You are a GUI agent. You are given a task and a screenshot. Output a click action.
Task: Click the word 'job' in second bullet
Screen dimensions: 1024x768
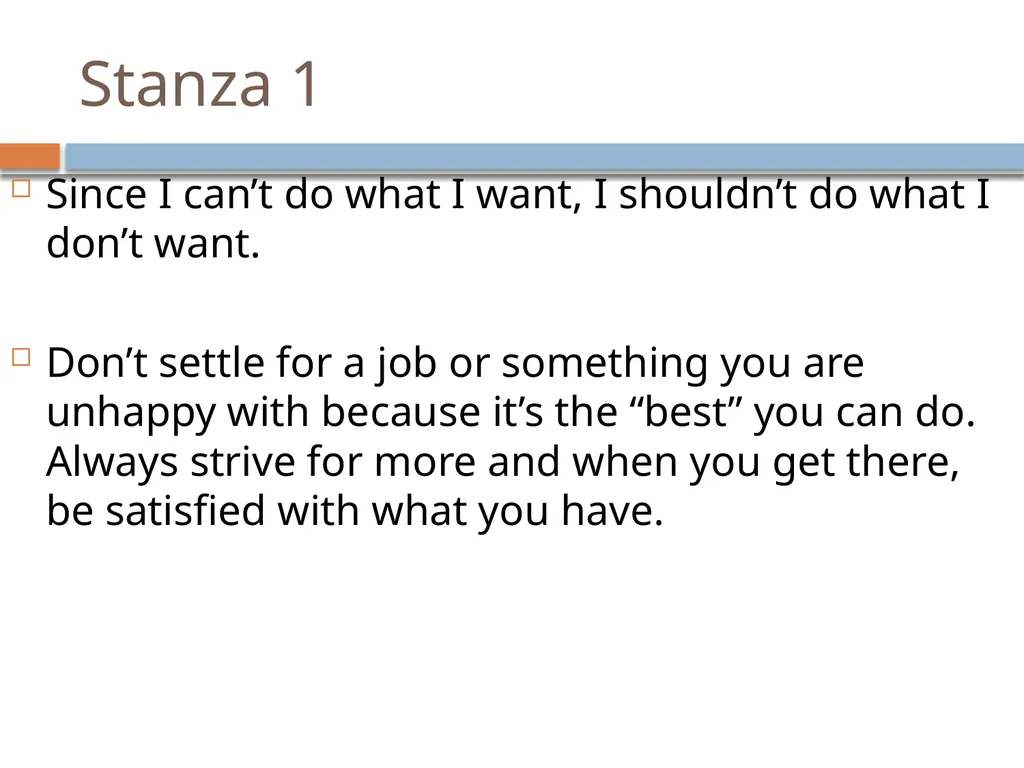pos(406,364)
